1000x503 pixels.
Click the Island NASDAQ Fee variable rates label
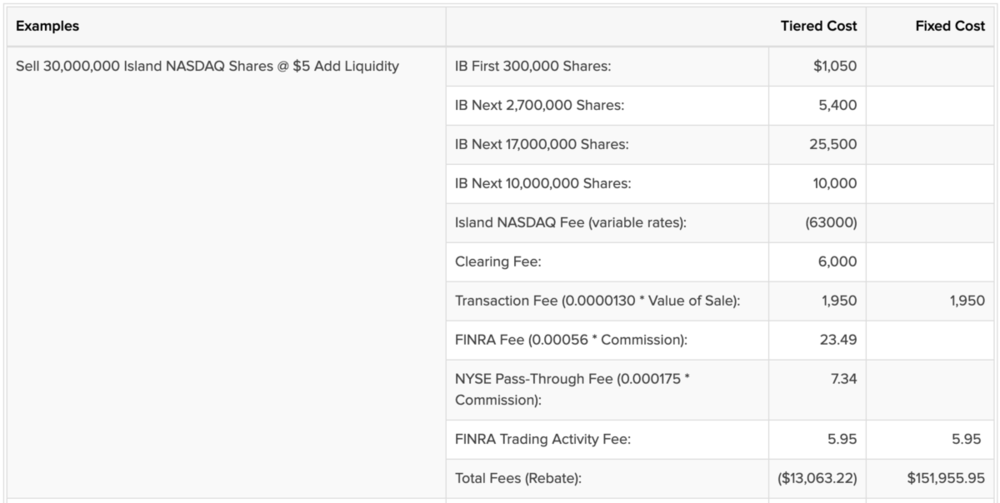pyautogui.click(x=570, y=222)
